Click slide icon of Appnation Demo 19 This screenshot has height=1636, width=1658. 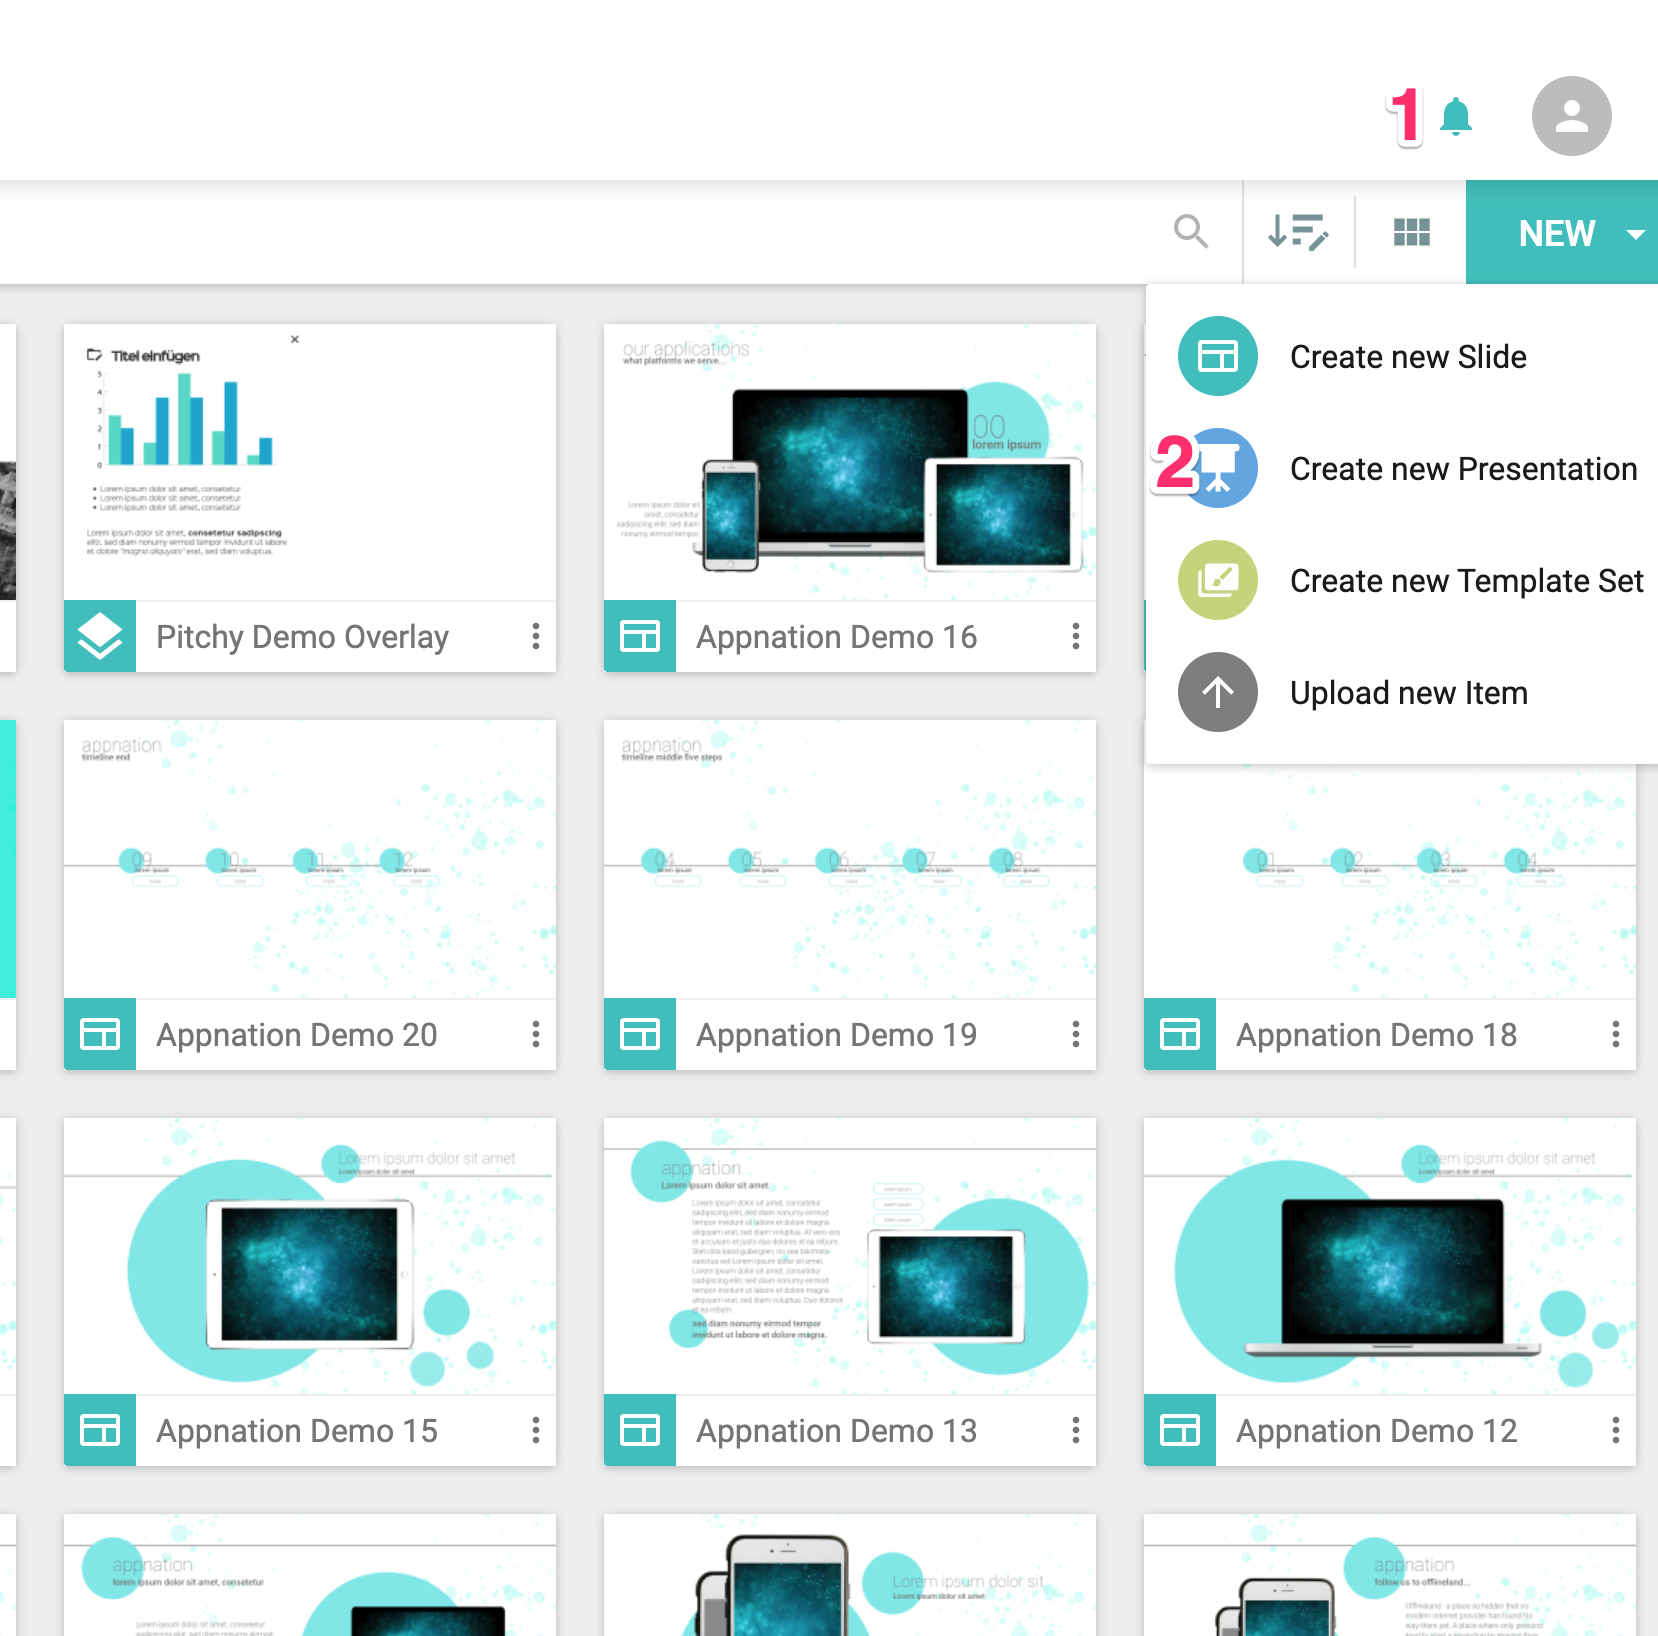click(640, 1034)
